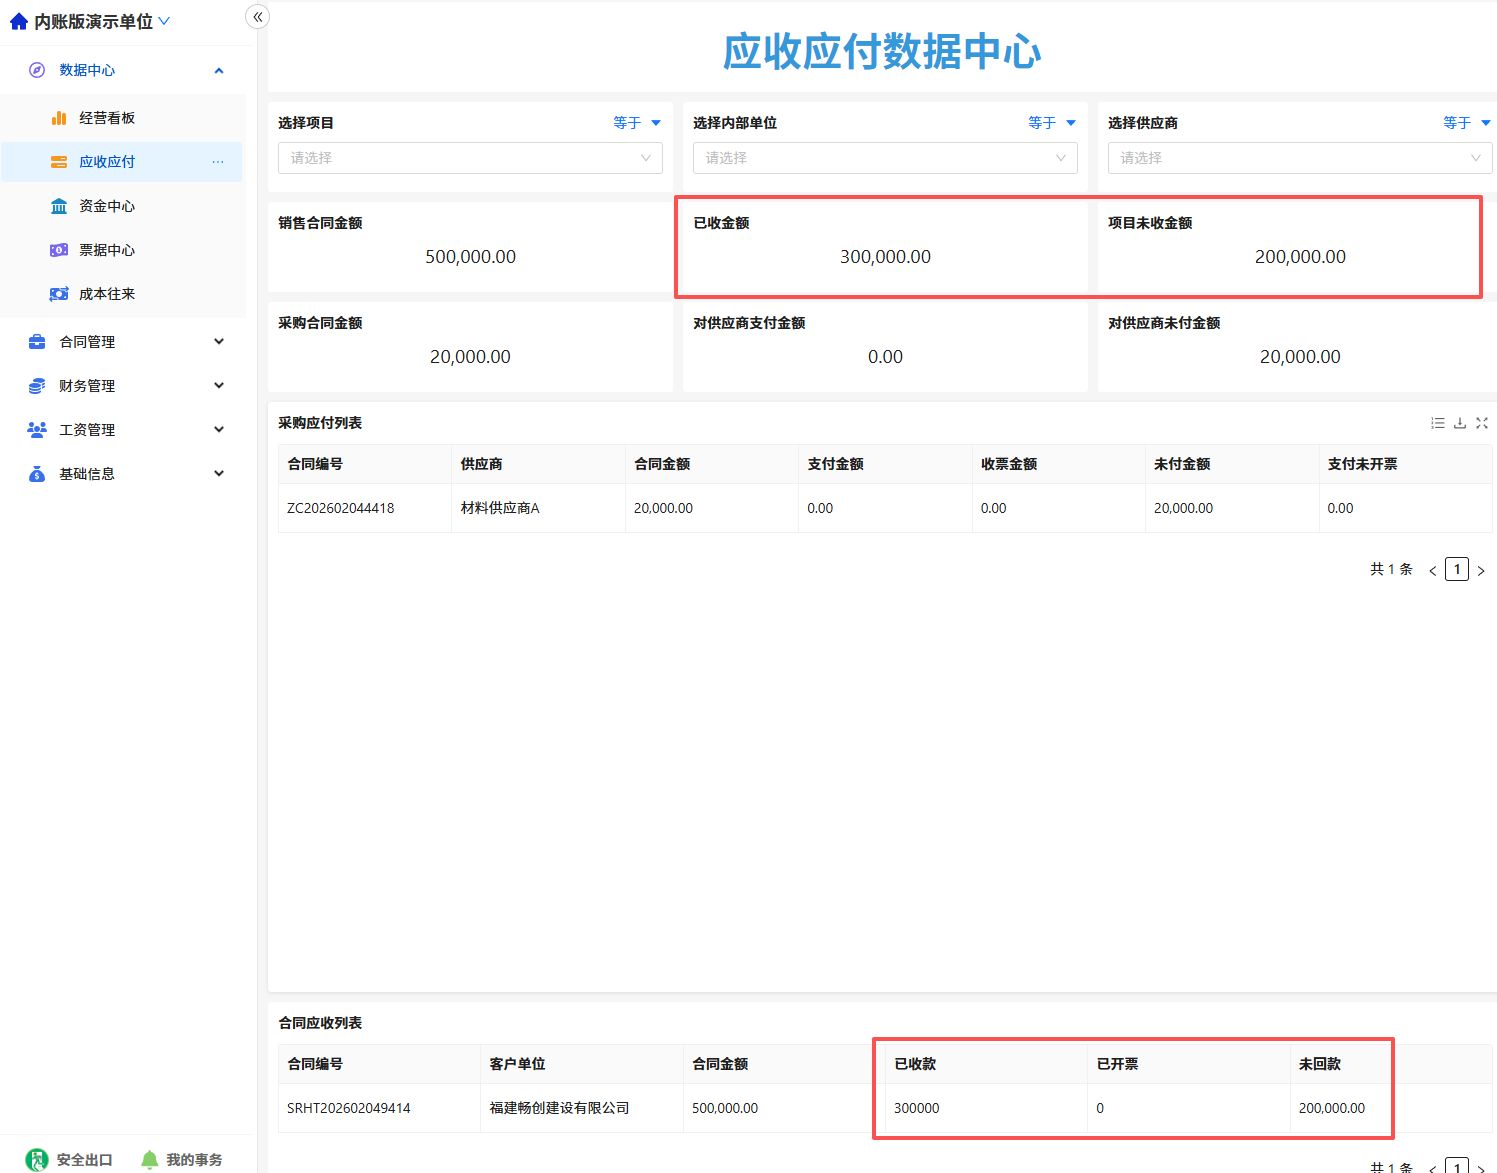
Task: Click the 销售合同金额 value 500,000.00
Action: (x=470, y=257)
